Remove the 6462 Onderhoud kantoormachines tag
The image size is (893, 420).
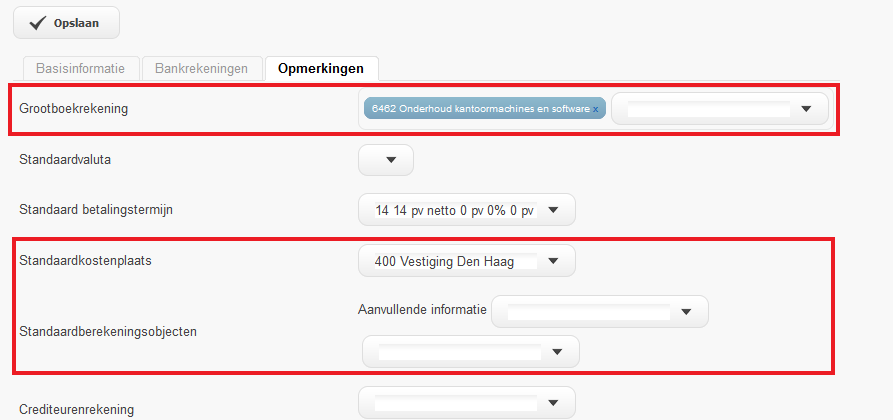(x=595, y=108)
